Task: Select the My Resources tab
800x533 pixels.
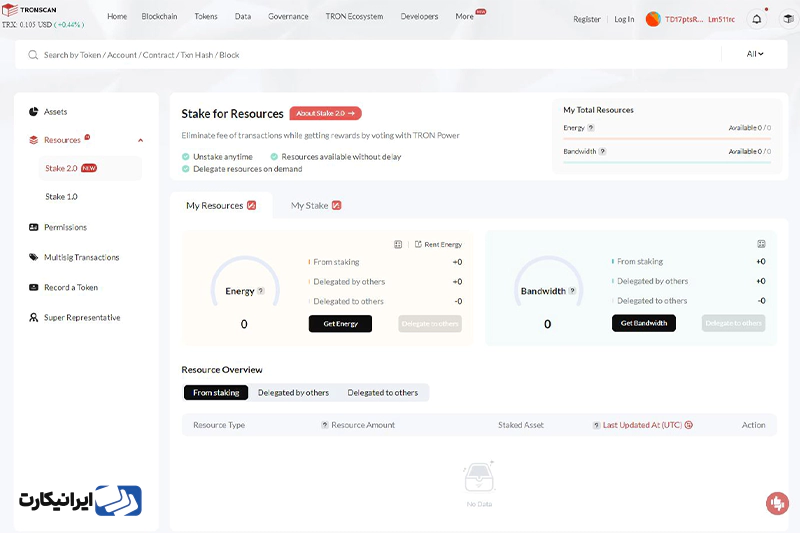Action: (x=221, y=206)
